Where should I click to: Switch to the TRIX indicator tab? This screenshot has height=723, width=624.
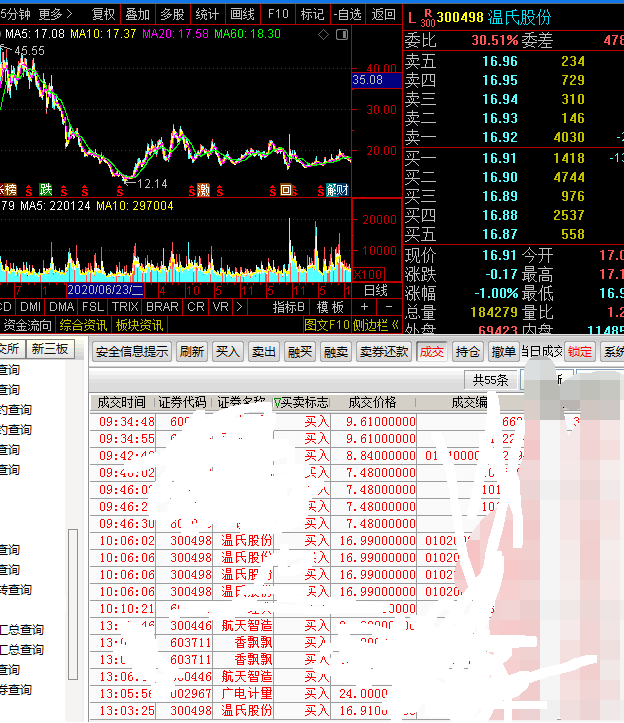pyautogui.click(x=125, y=307)
